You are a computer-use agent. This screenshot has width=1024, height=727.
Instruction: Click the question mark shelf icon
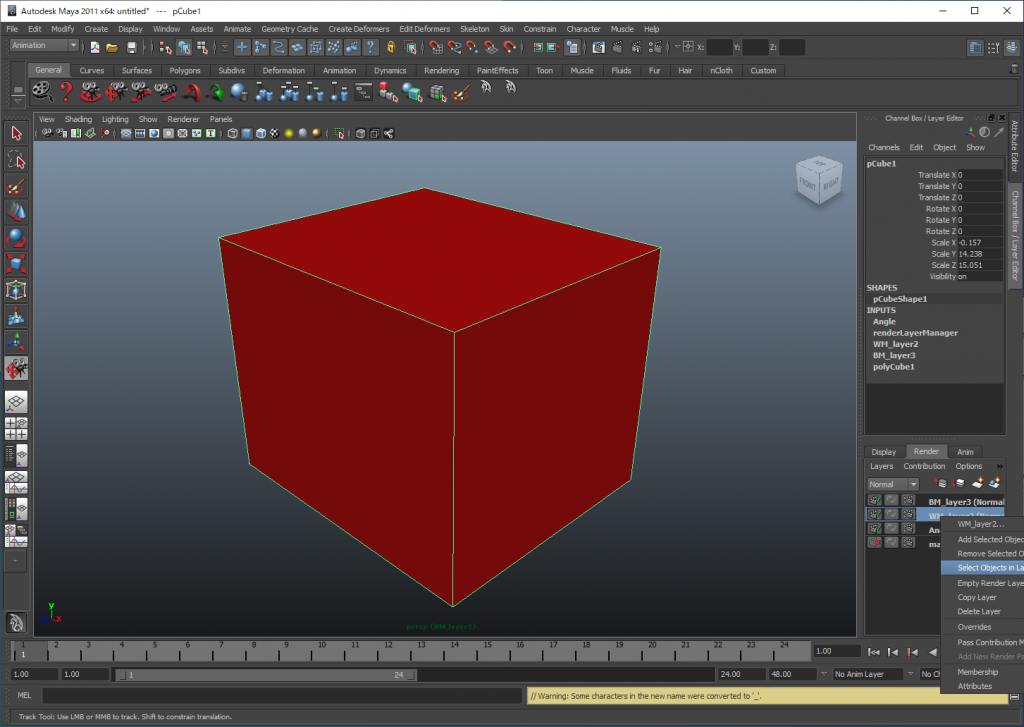click(66, 92)
